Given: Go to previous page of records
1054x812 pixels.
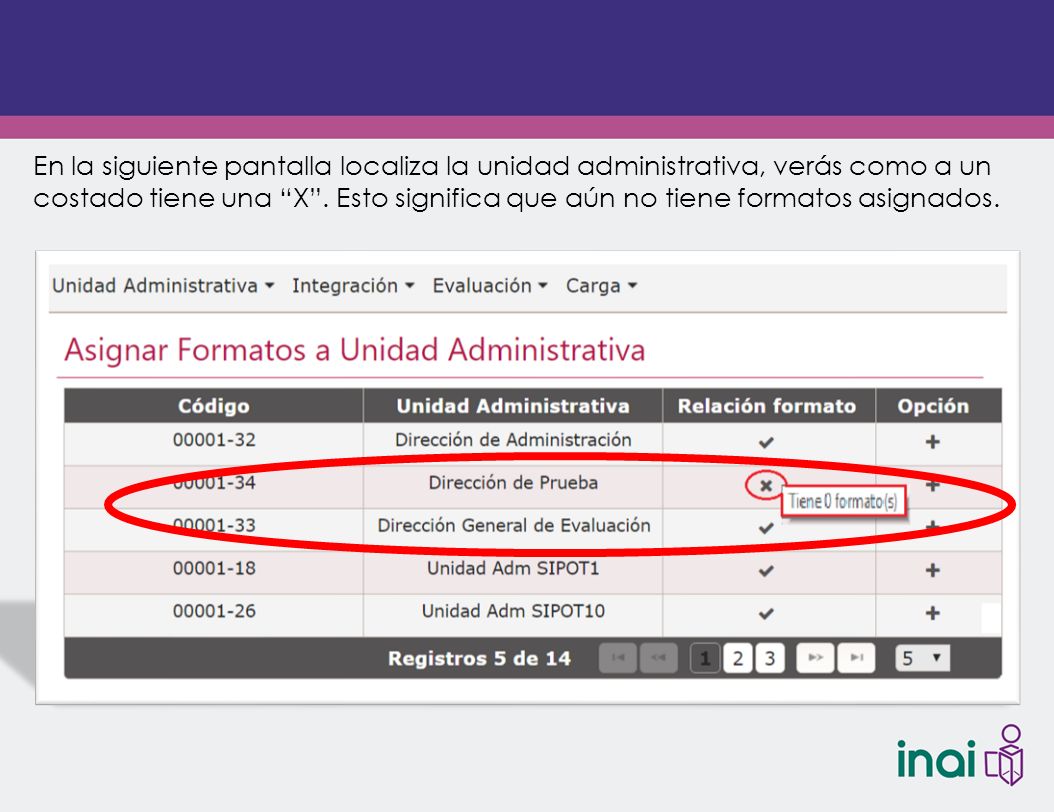Looking at the screenshot, I should coord(659,658).
